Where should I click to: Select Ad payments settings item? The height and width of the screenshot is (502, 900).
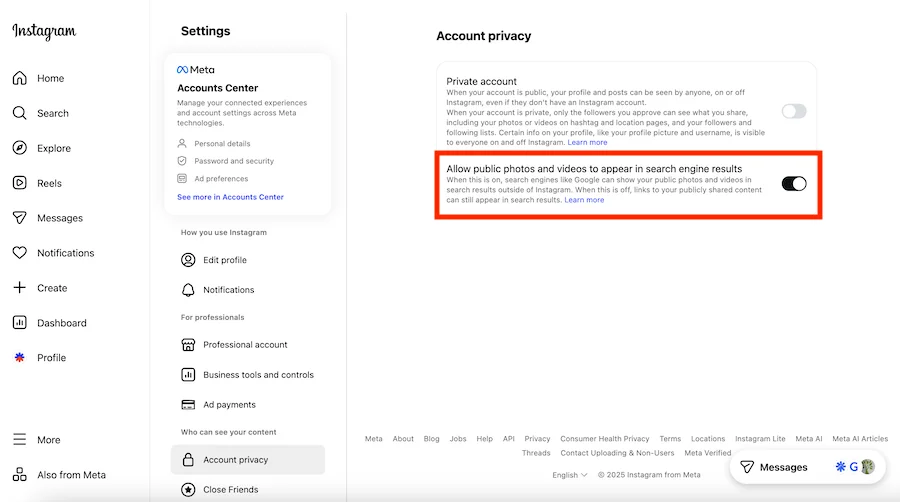[248, 404]
